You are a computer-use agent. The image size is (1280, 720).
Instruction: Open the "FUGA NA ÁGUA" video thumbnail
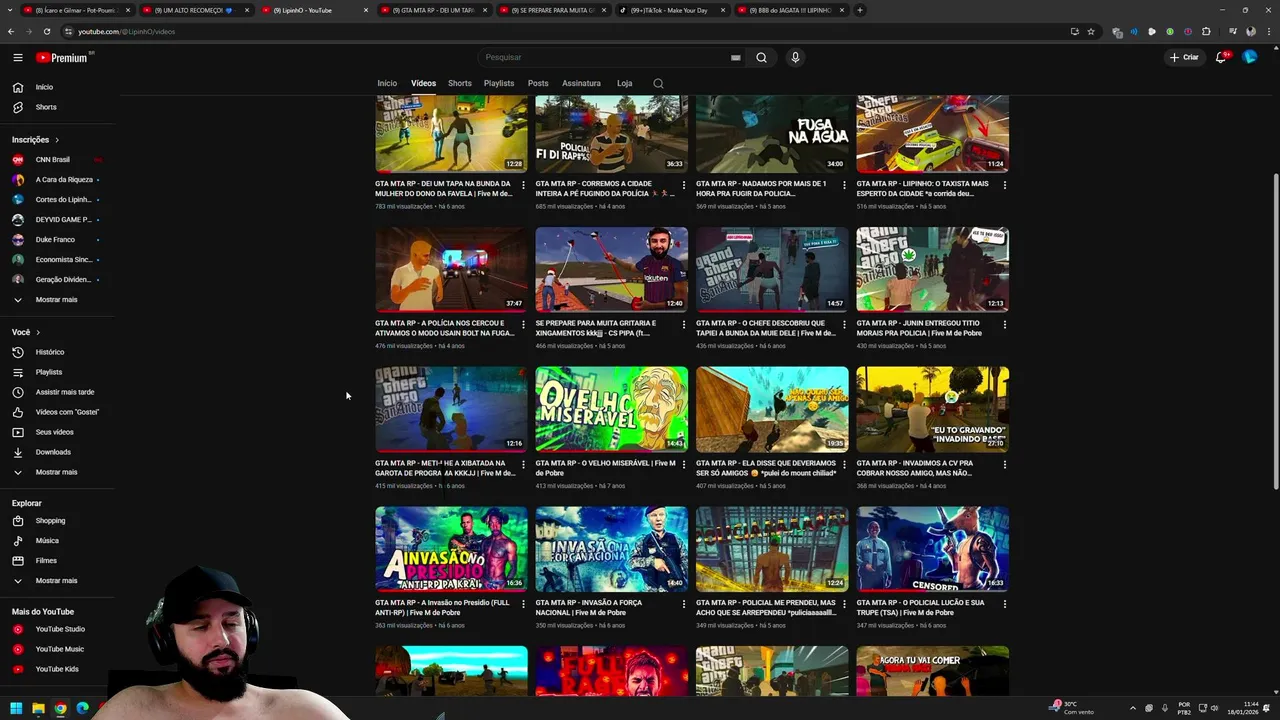[772, 134]
